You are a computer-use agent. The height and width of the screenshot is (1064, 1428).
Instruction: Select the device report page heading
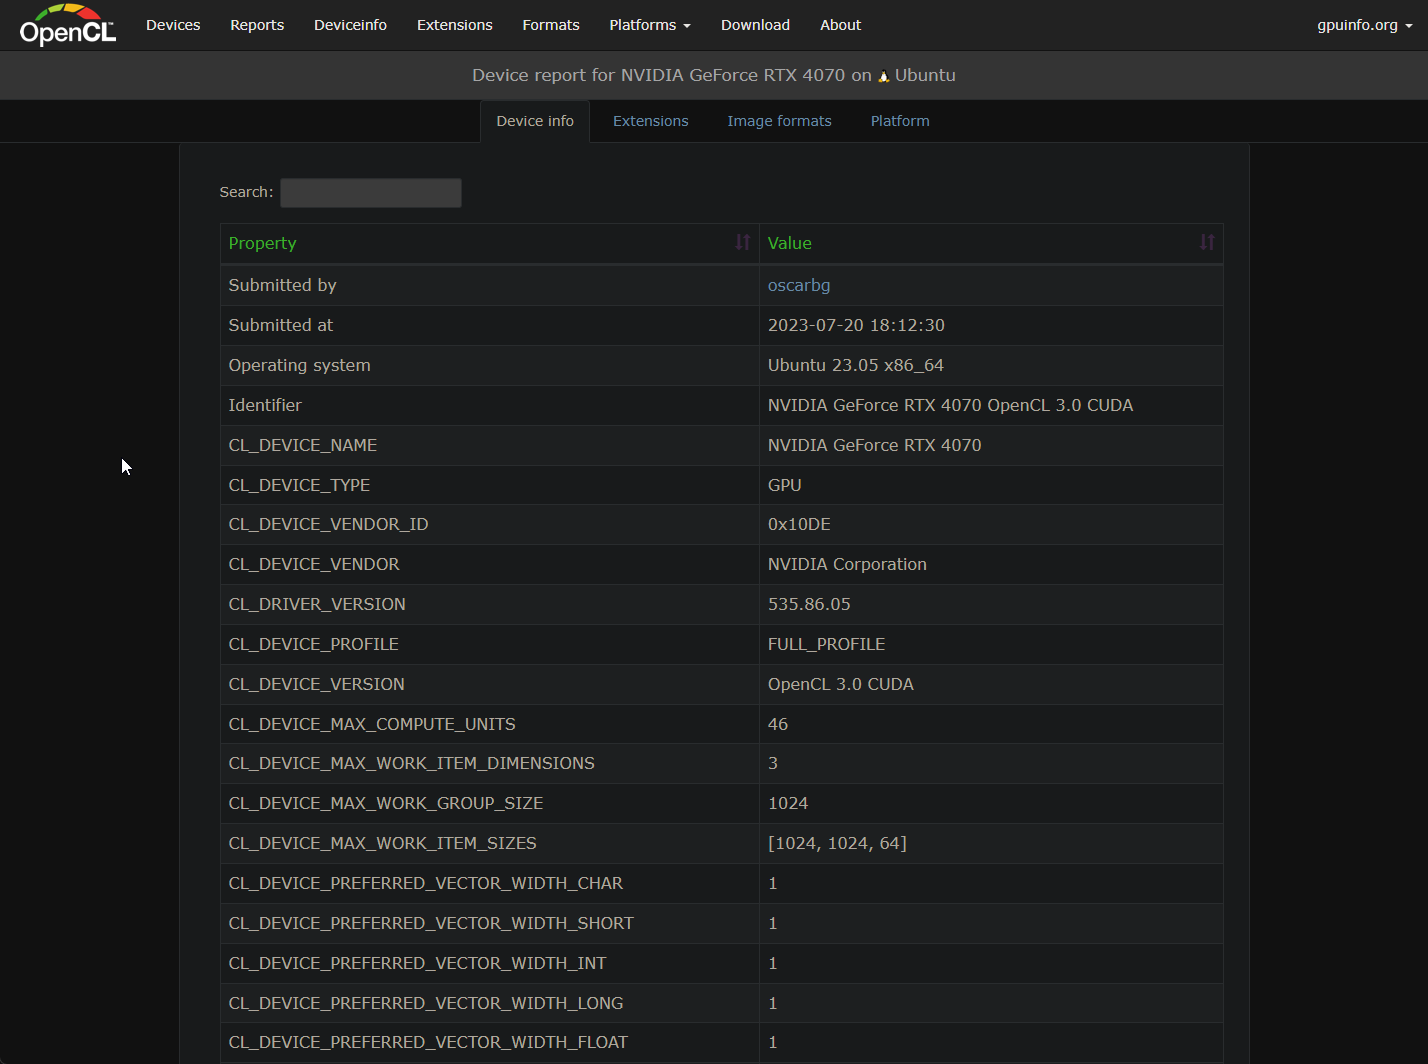coord(714,75)
